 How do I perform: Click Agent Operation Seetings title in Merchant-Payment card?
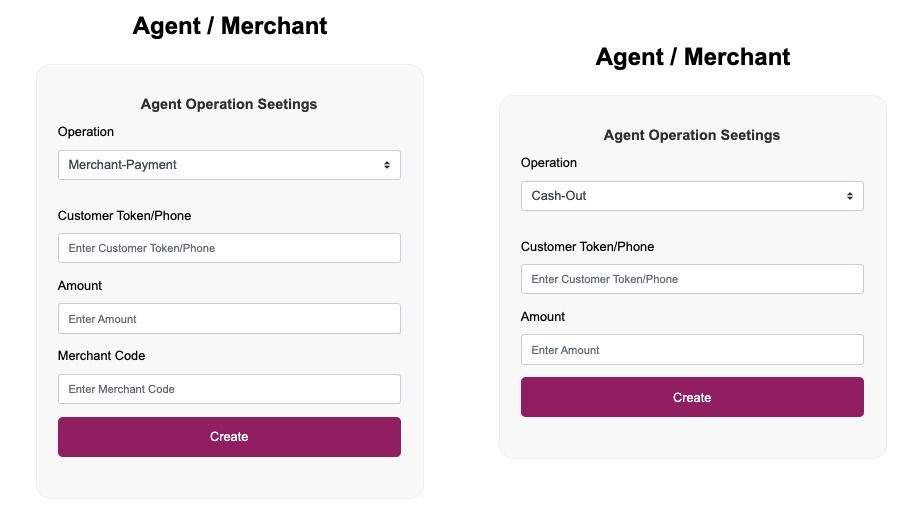point(229,104)
